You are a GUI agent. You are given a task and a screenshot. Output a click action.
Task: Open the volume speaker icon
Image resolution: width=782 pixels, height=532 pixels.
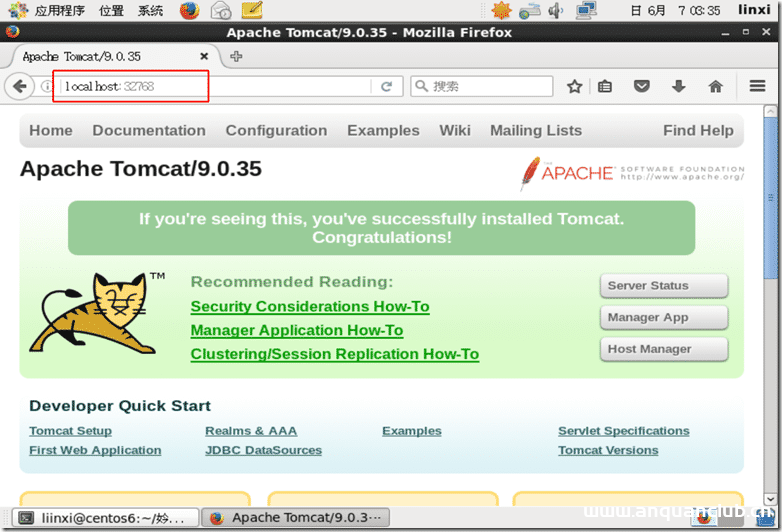pyautogui.click(x=555, y=10)
